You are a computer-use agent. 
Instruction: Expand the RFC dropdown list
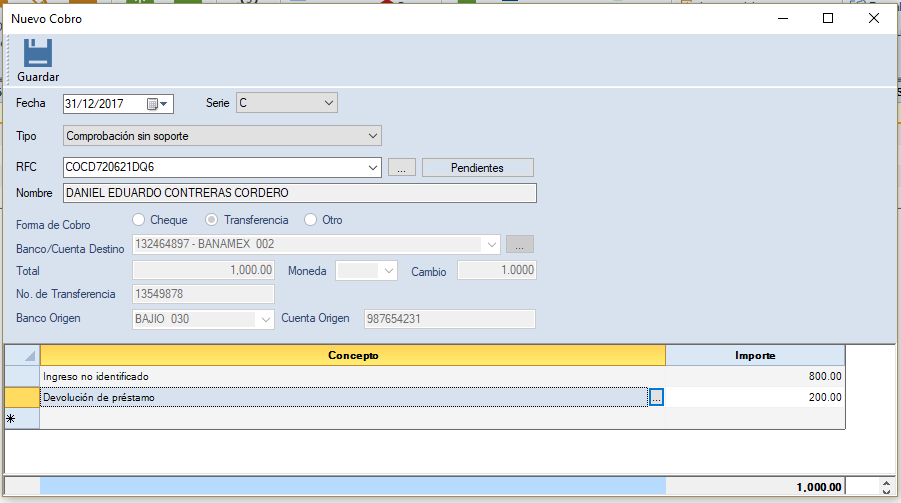(x=373, y=168)
